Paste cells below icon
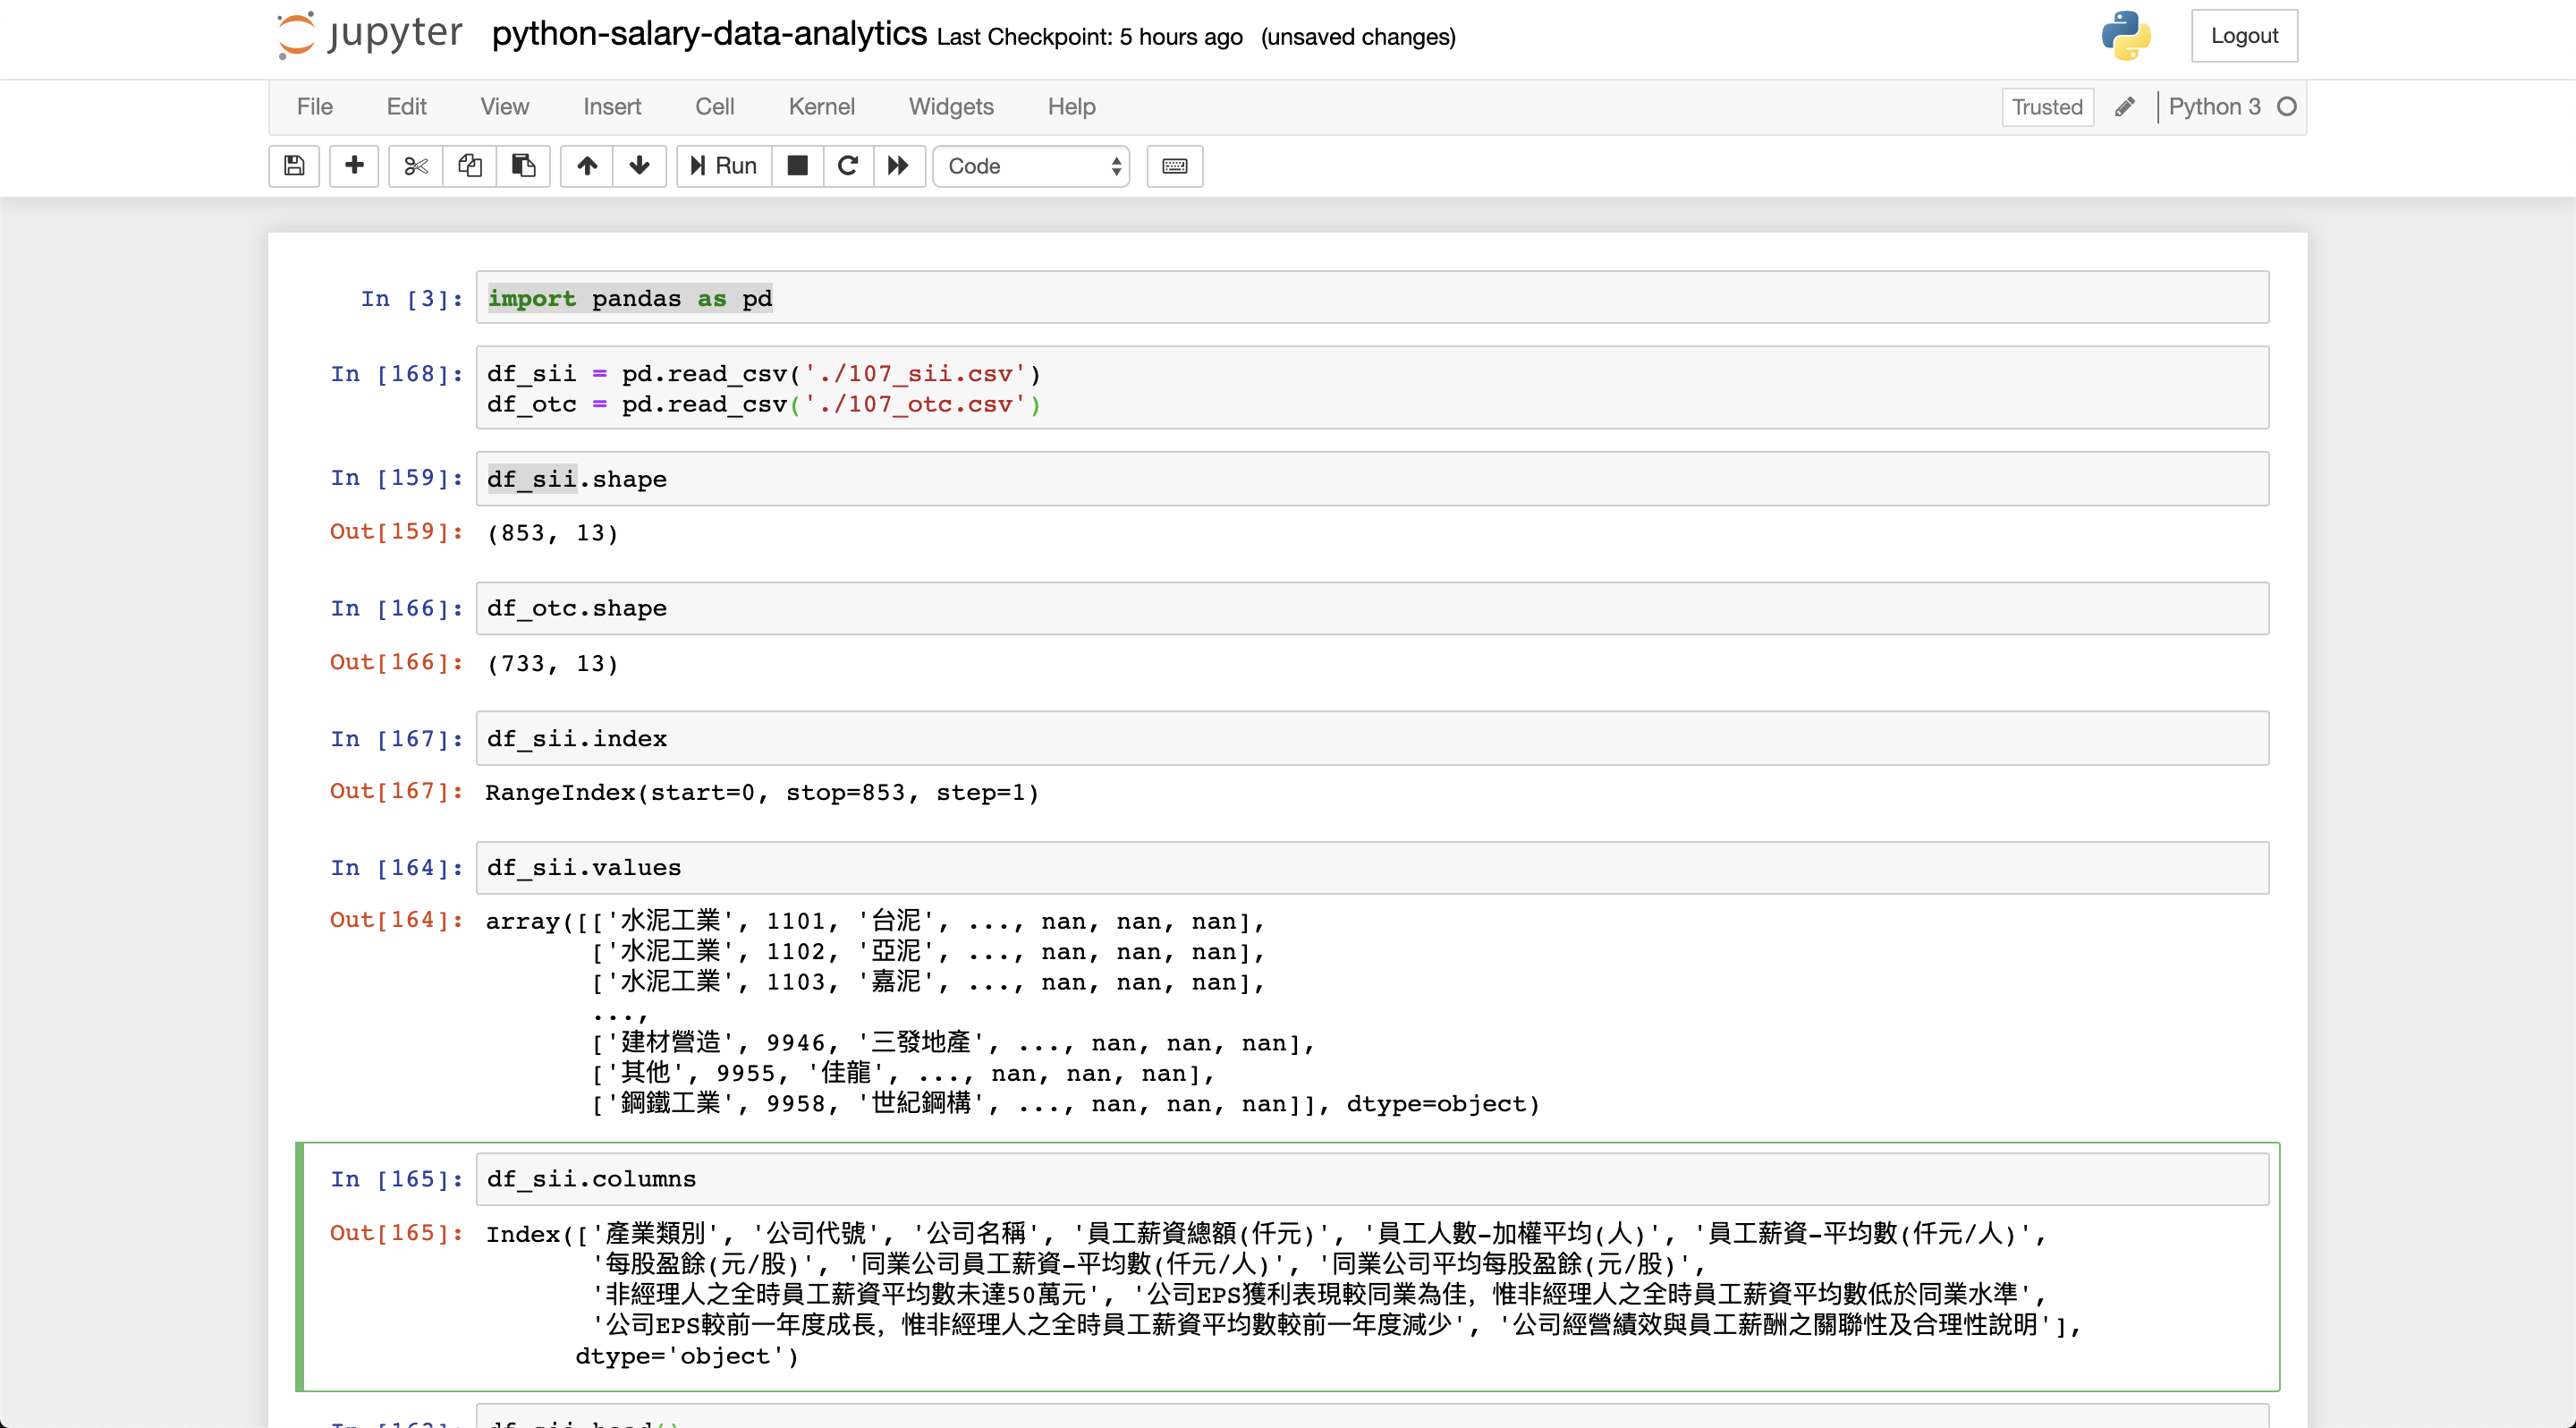Image resolution: width=2576 pixels, height=1428 pixels. pyautogui.click(x=524, y=166)
